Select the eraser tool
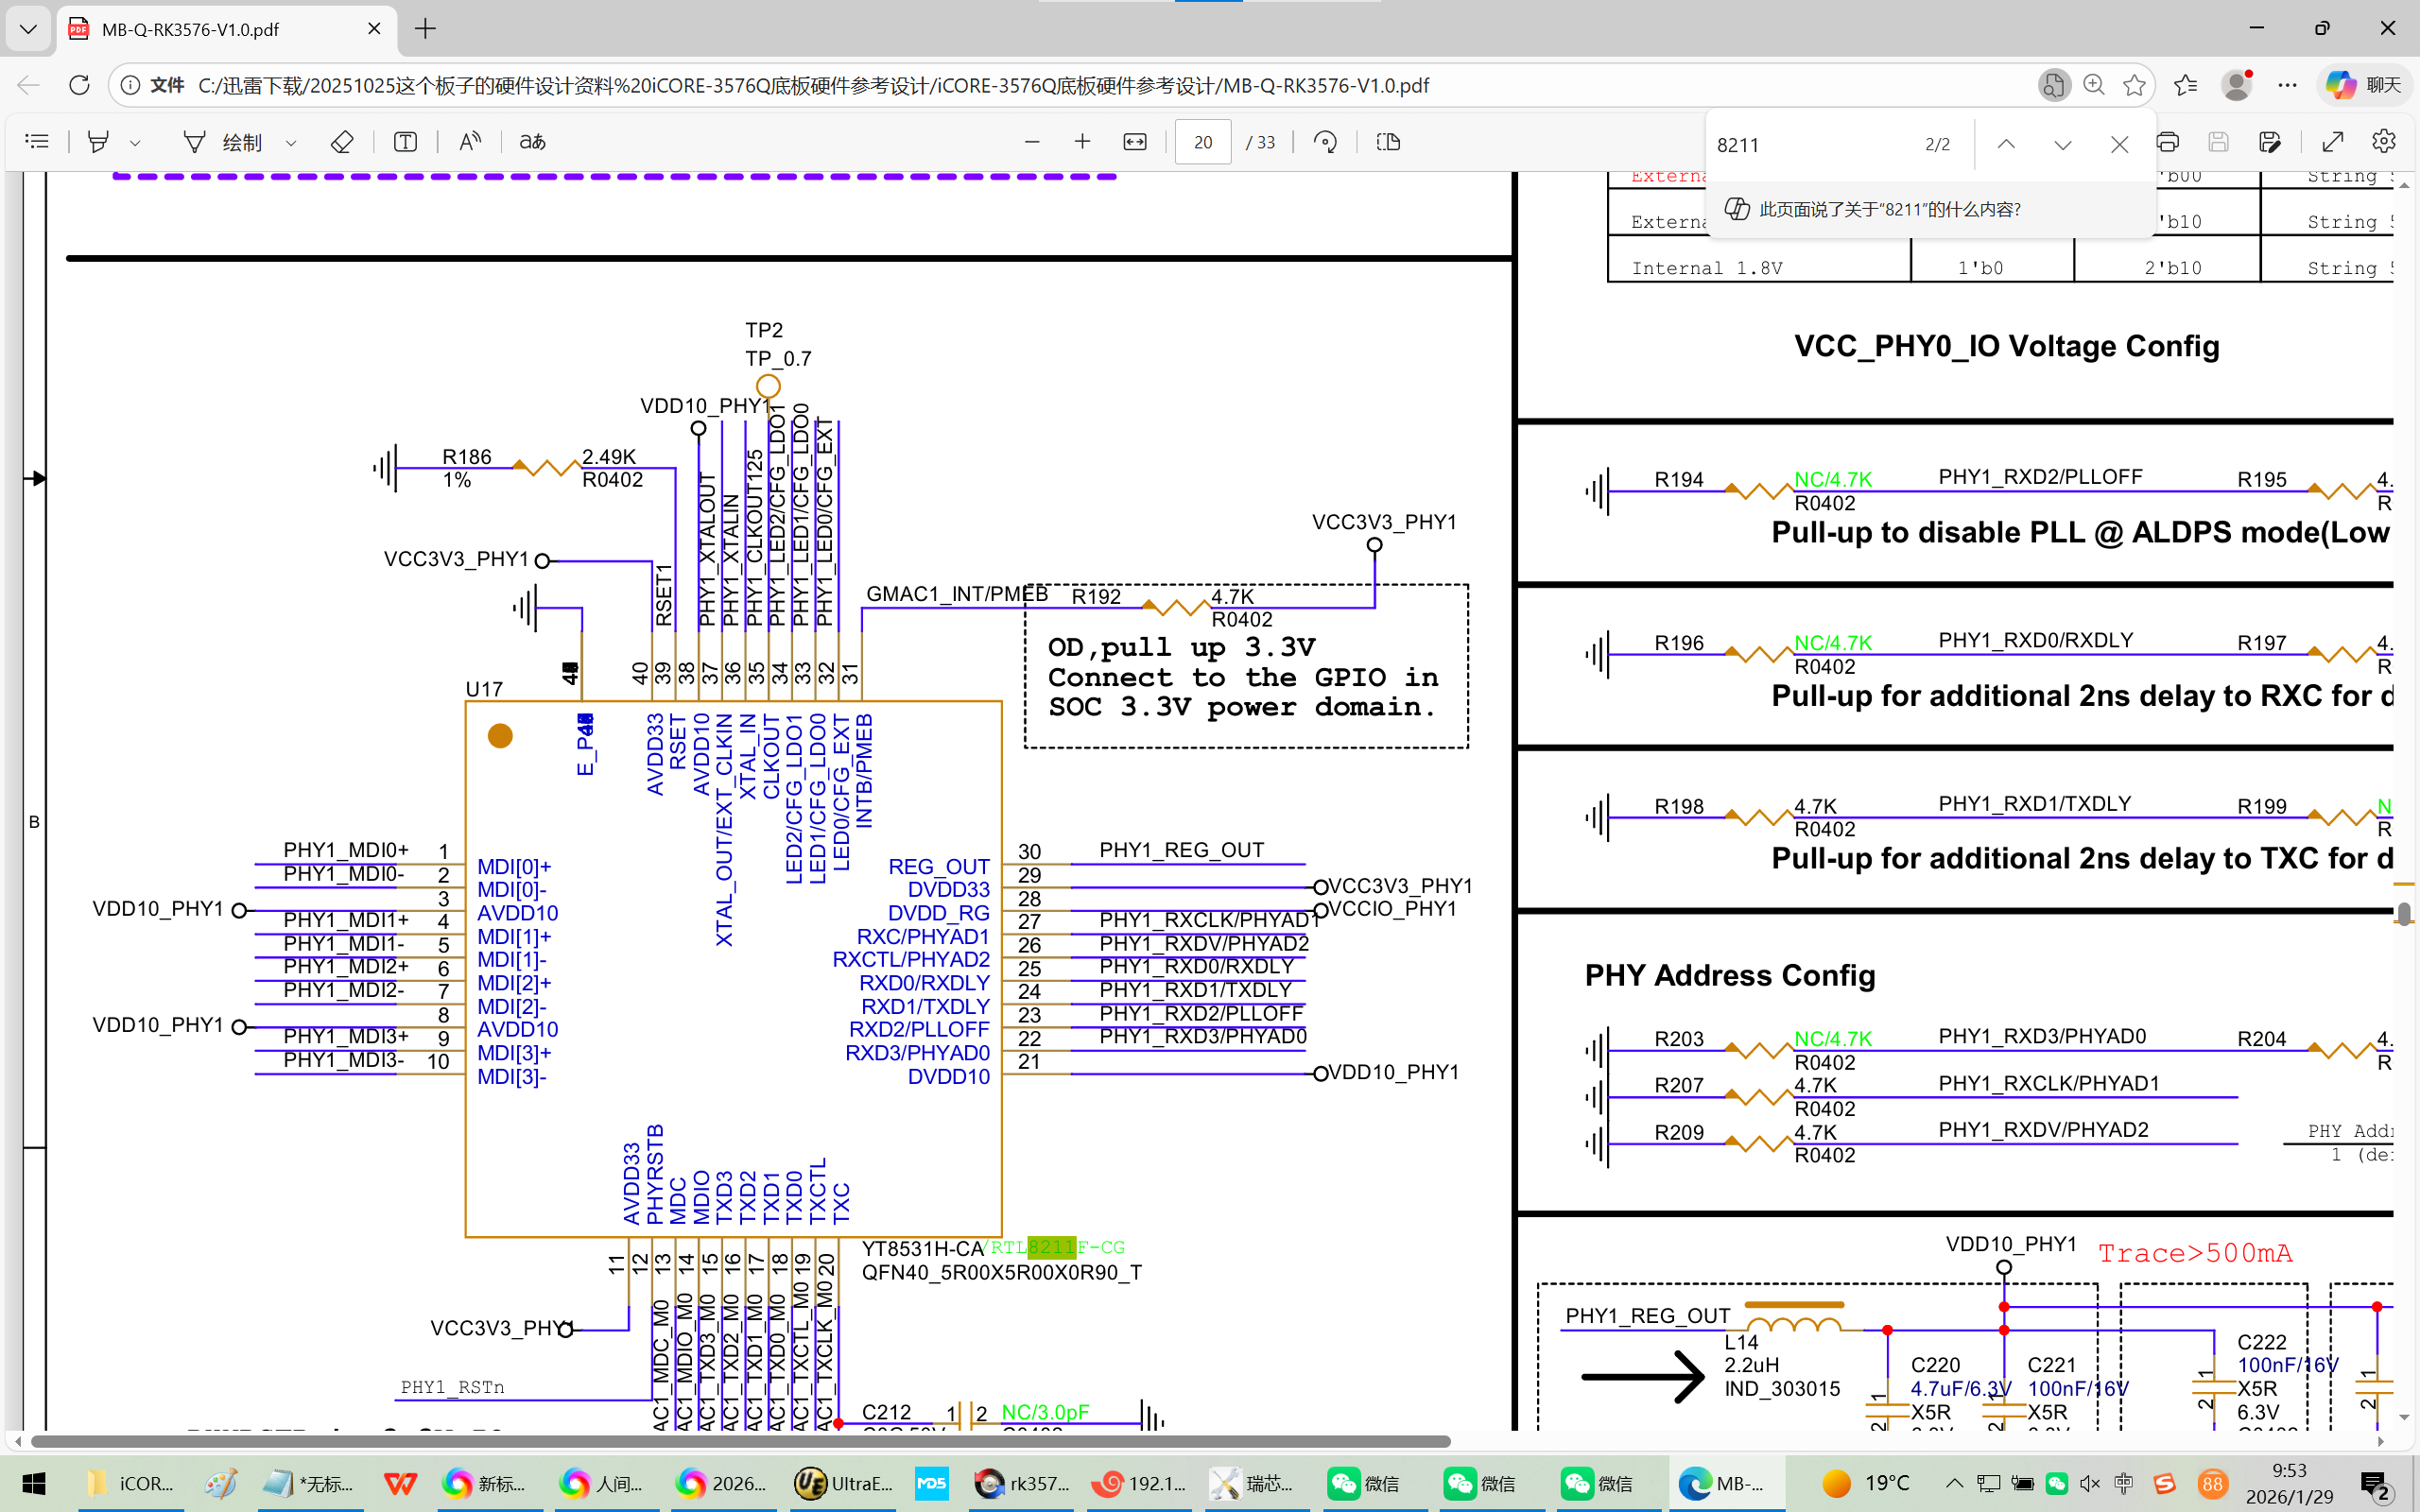The image size is (2420, 1512). pos(342,142)
